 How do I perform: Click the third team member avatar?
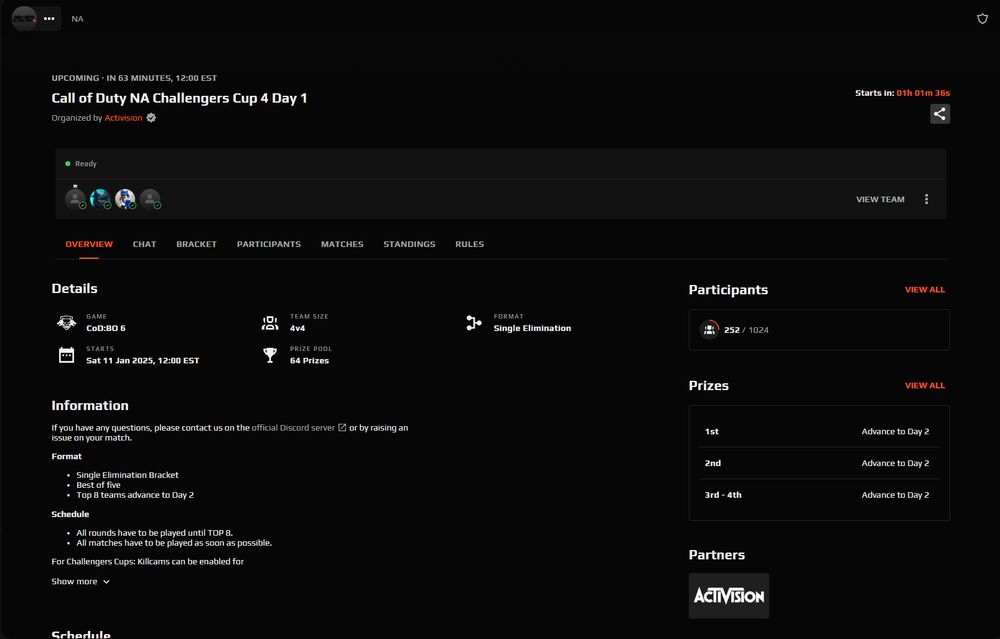[125, 198]
